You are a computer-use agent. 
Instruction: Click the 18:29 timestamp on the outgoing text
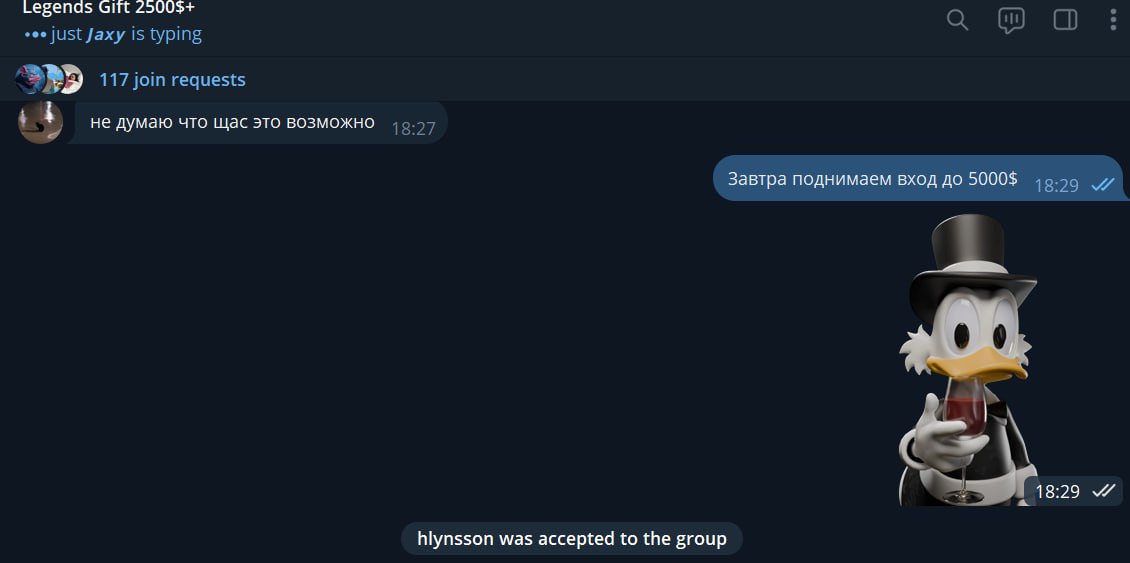point(1056,186)
